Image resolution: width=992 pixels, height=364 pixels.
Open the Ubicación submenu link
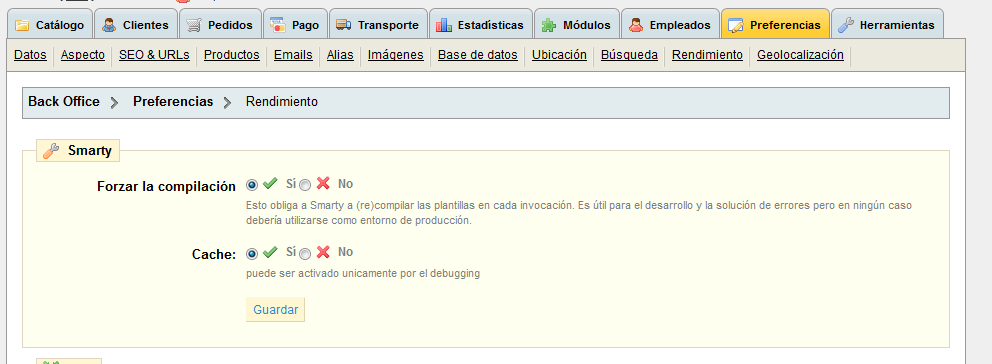559,55
